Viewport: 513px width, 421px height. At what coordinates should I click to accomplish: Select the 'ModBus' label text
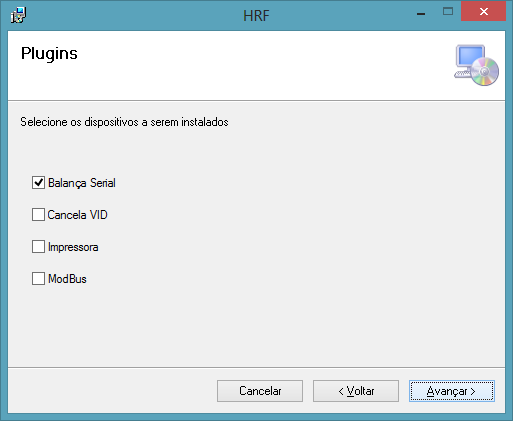[67, 279]
